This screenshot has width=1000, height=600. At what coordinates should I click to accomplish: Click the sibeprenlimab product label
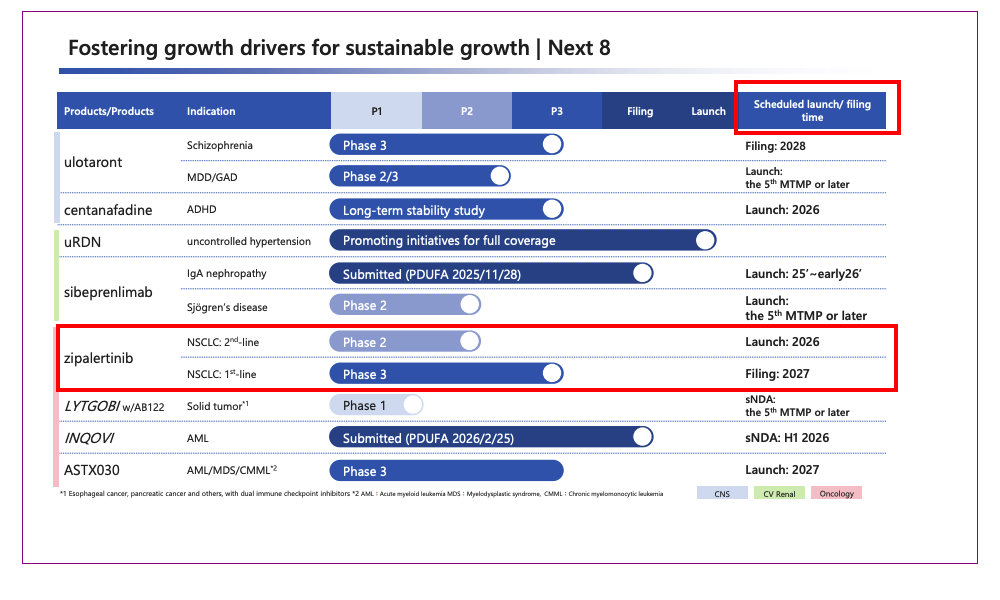click(108, 290)
